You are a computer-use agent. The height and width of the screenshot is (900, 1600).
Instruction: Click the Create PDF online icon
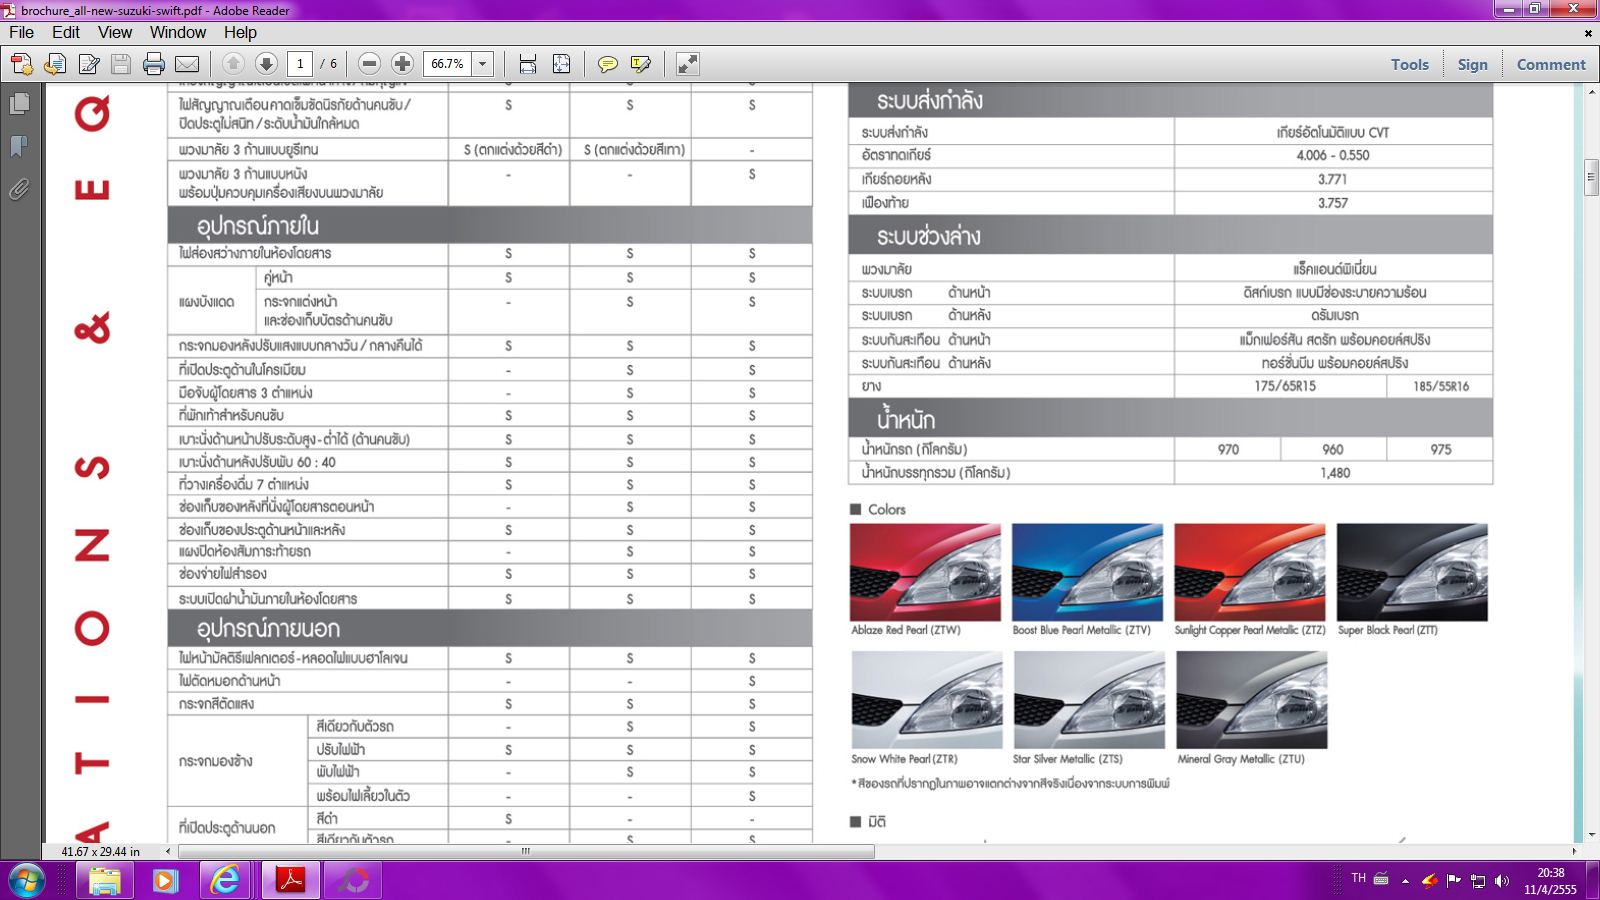(21, 65)
